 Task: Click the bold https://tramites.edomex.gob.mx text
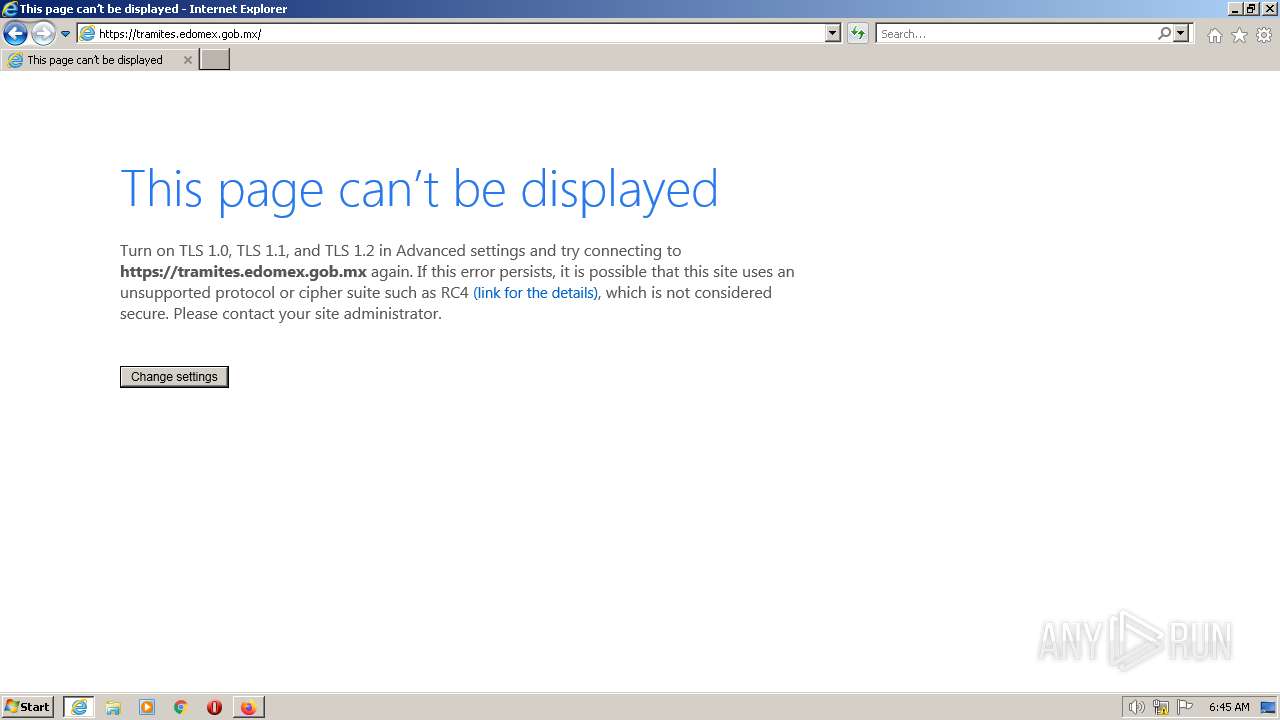(243, 272)
